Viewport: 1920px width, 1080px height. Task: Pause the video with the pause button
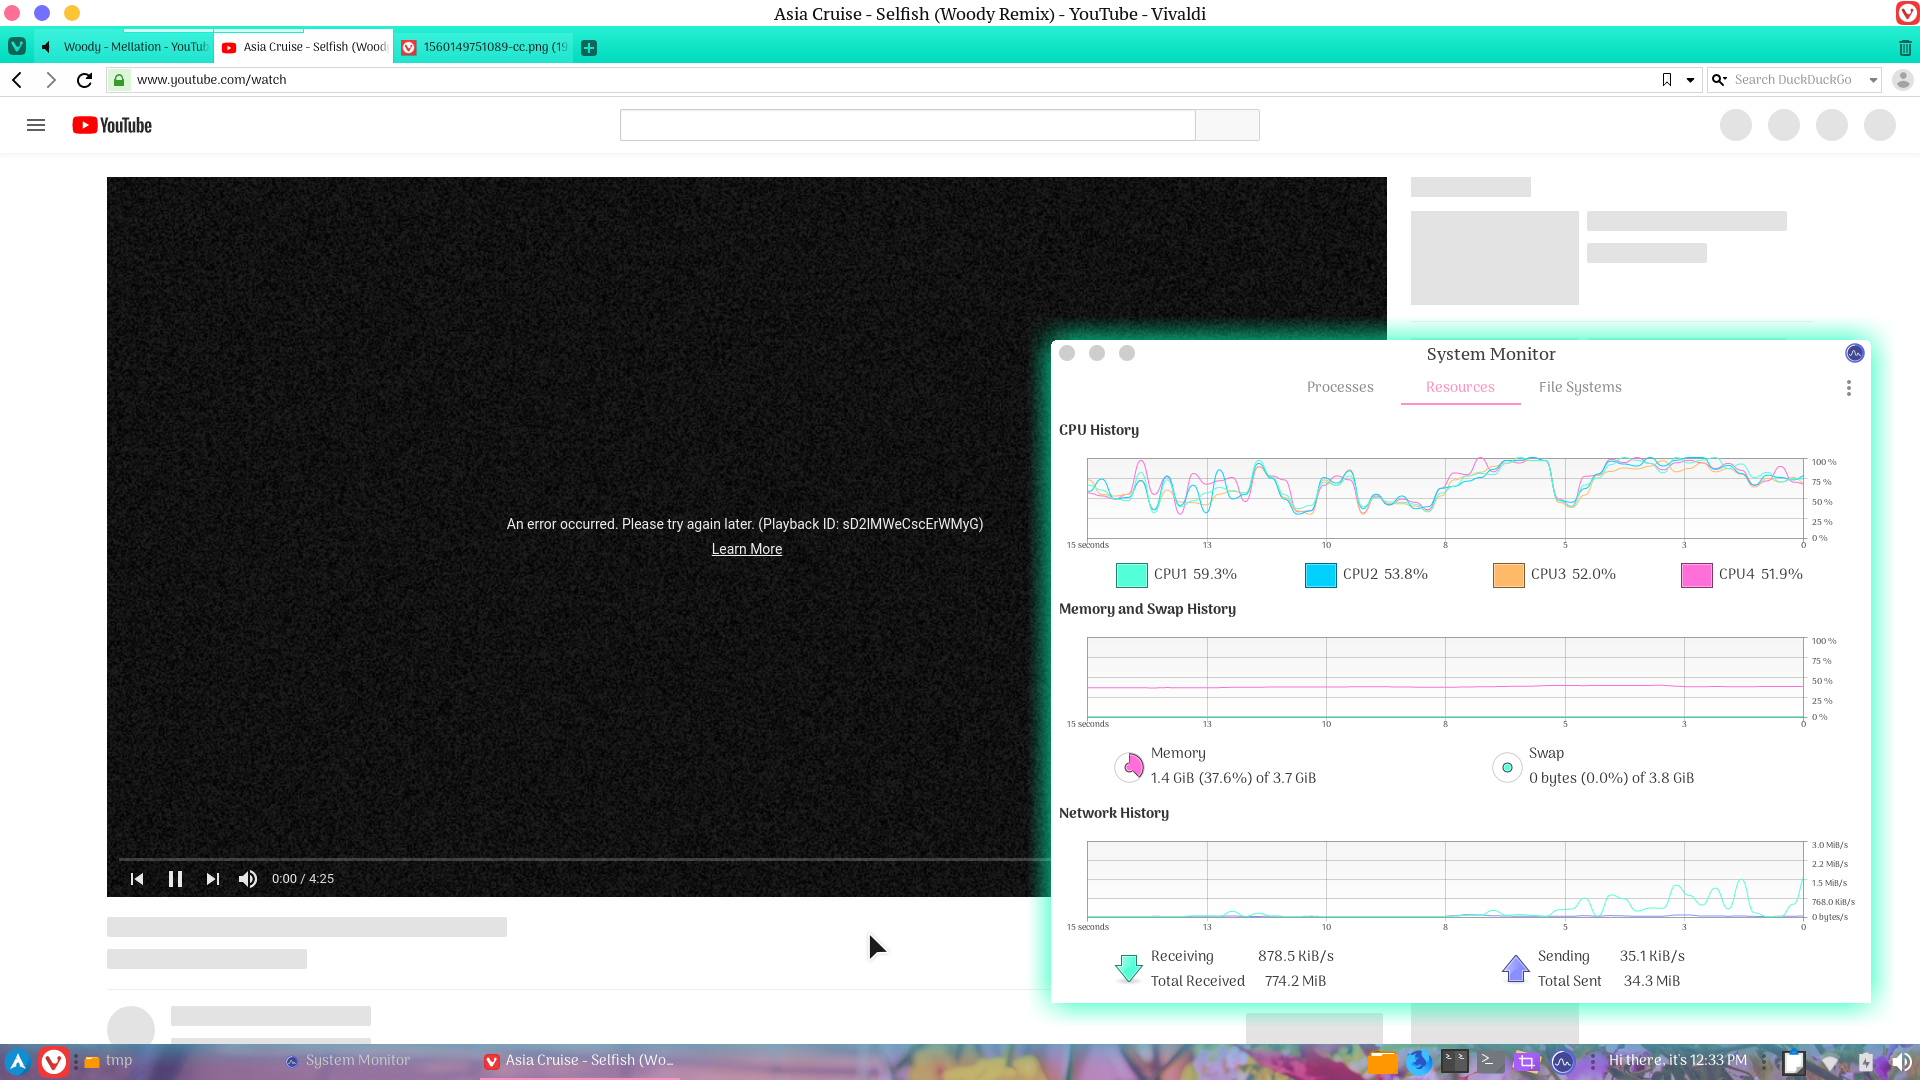175,879
